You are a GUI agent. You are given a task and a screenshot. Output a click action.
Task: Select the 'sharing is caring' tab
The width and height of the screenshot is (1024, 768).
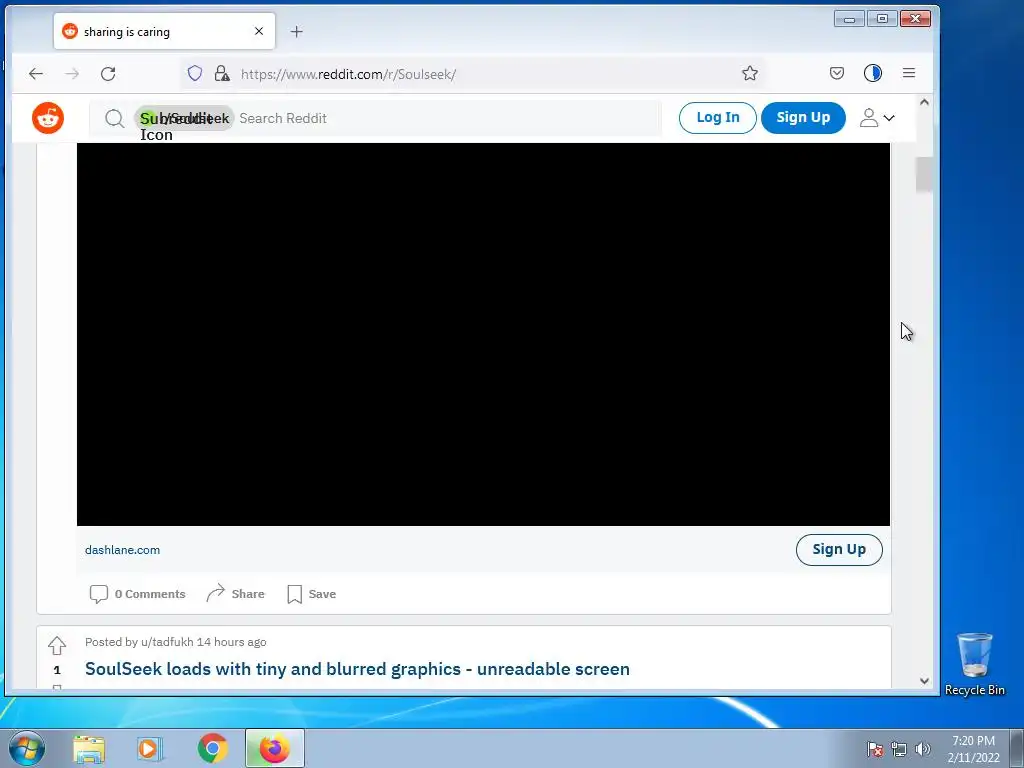165,31
